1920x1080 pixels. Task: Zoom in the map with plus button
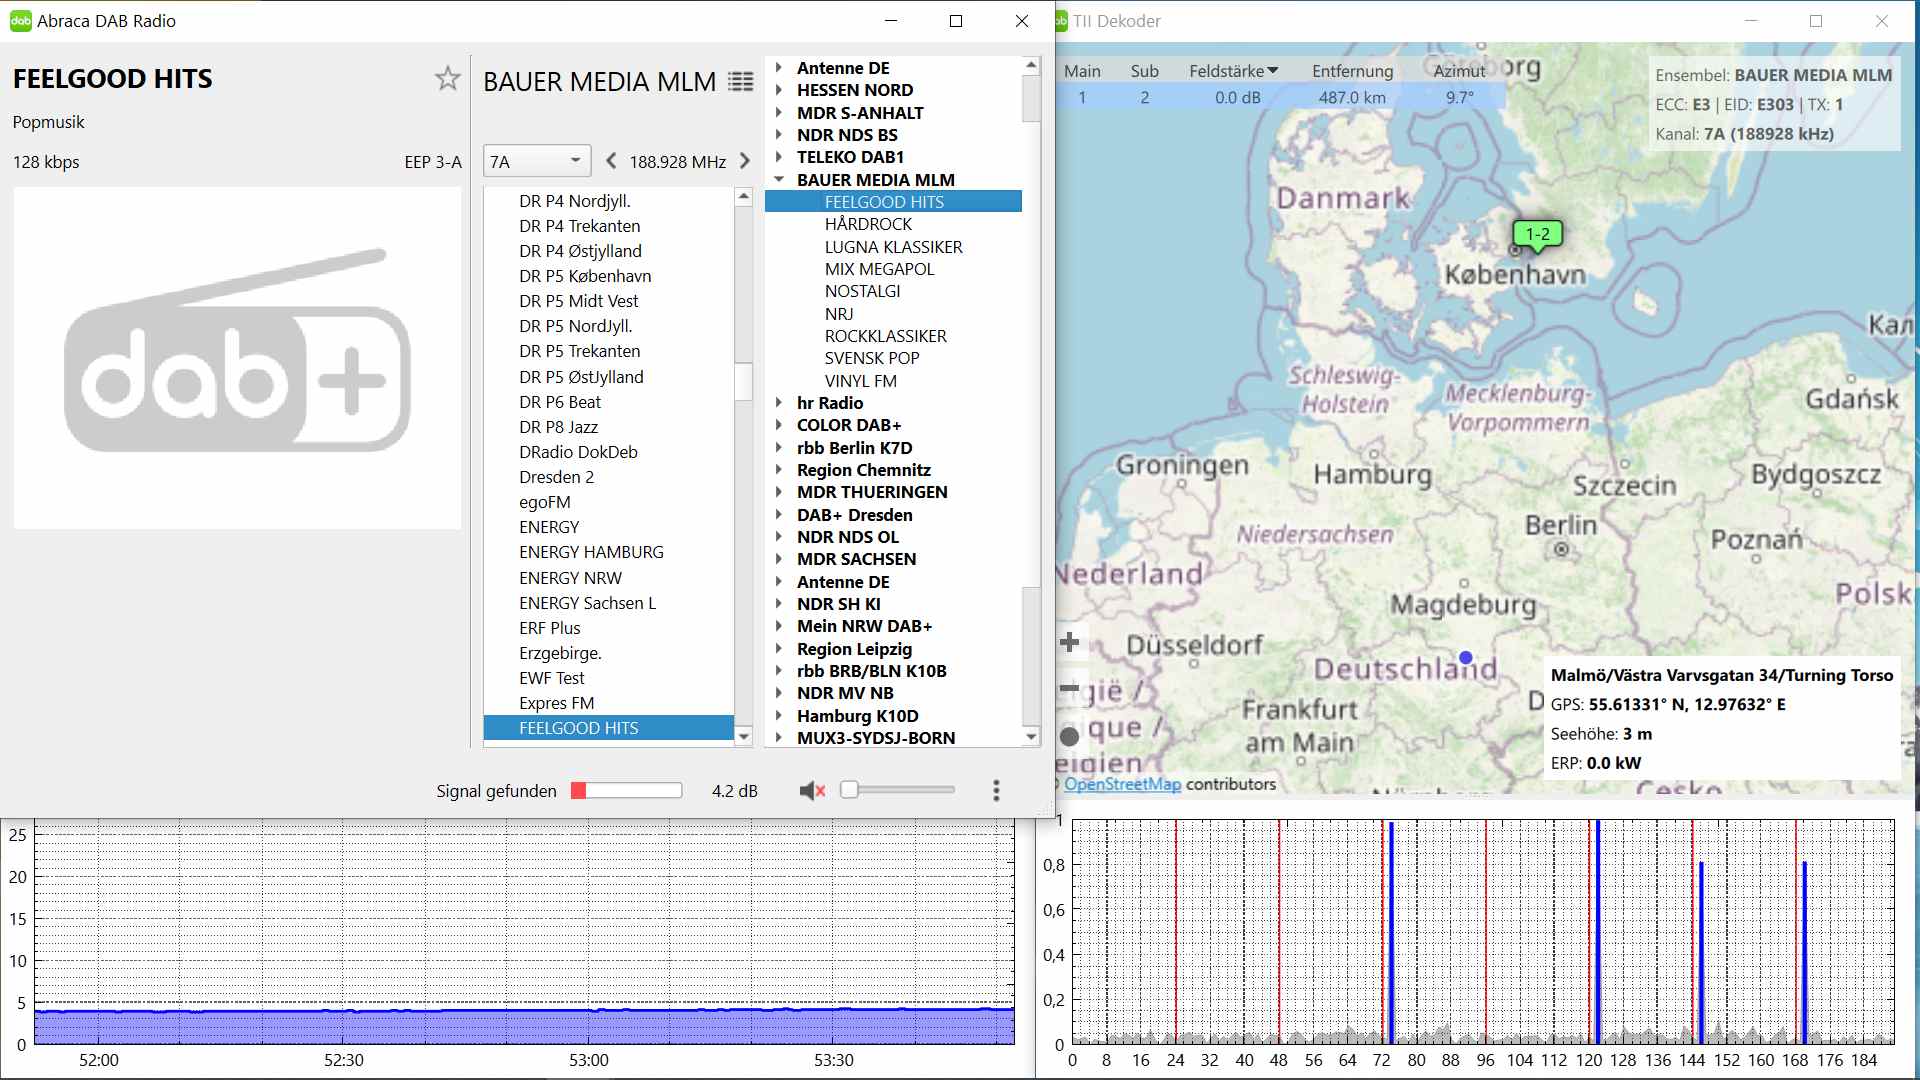coord(1070,642)
